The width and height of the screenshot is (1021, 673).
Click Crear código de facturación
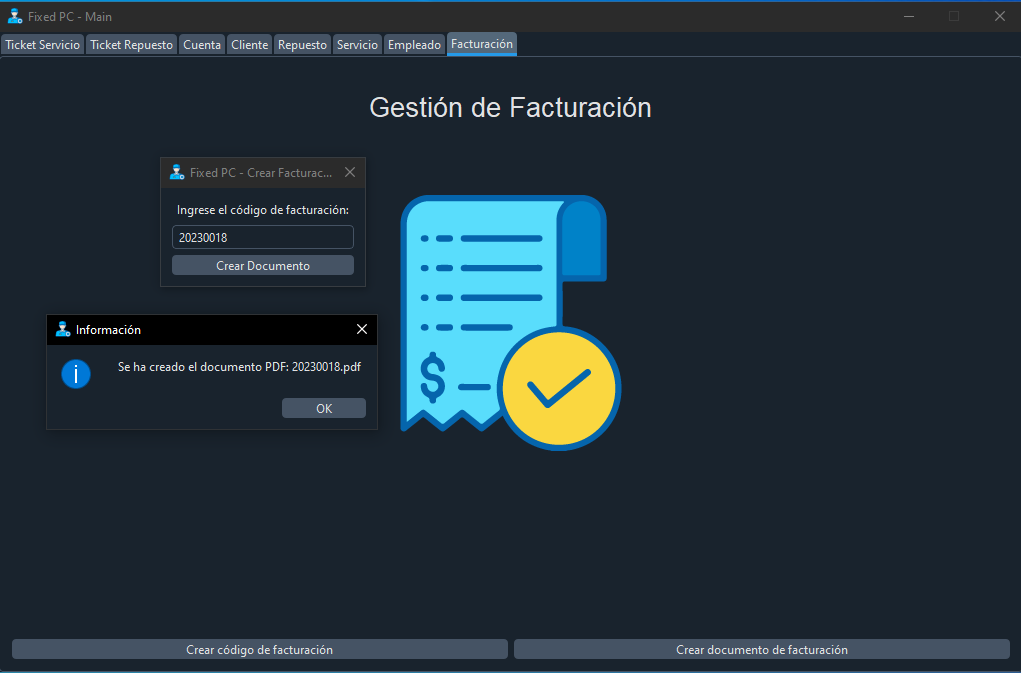pos(259,649)
